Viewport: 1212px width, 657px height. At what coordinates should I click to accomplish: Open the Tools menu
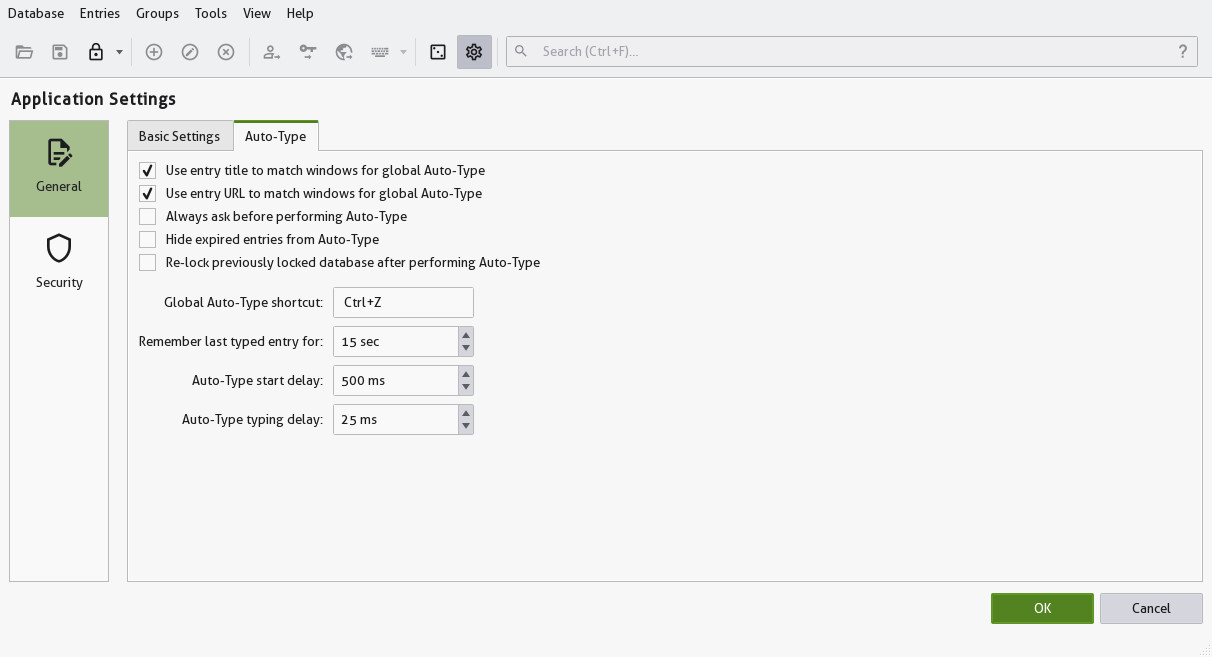210,13
